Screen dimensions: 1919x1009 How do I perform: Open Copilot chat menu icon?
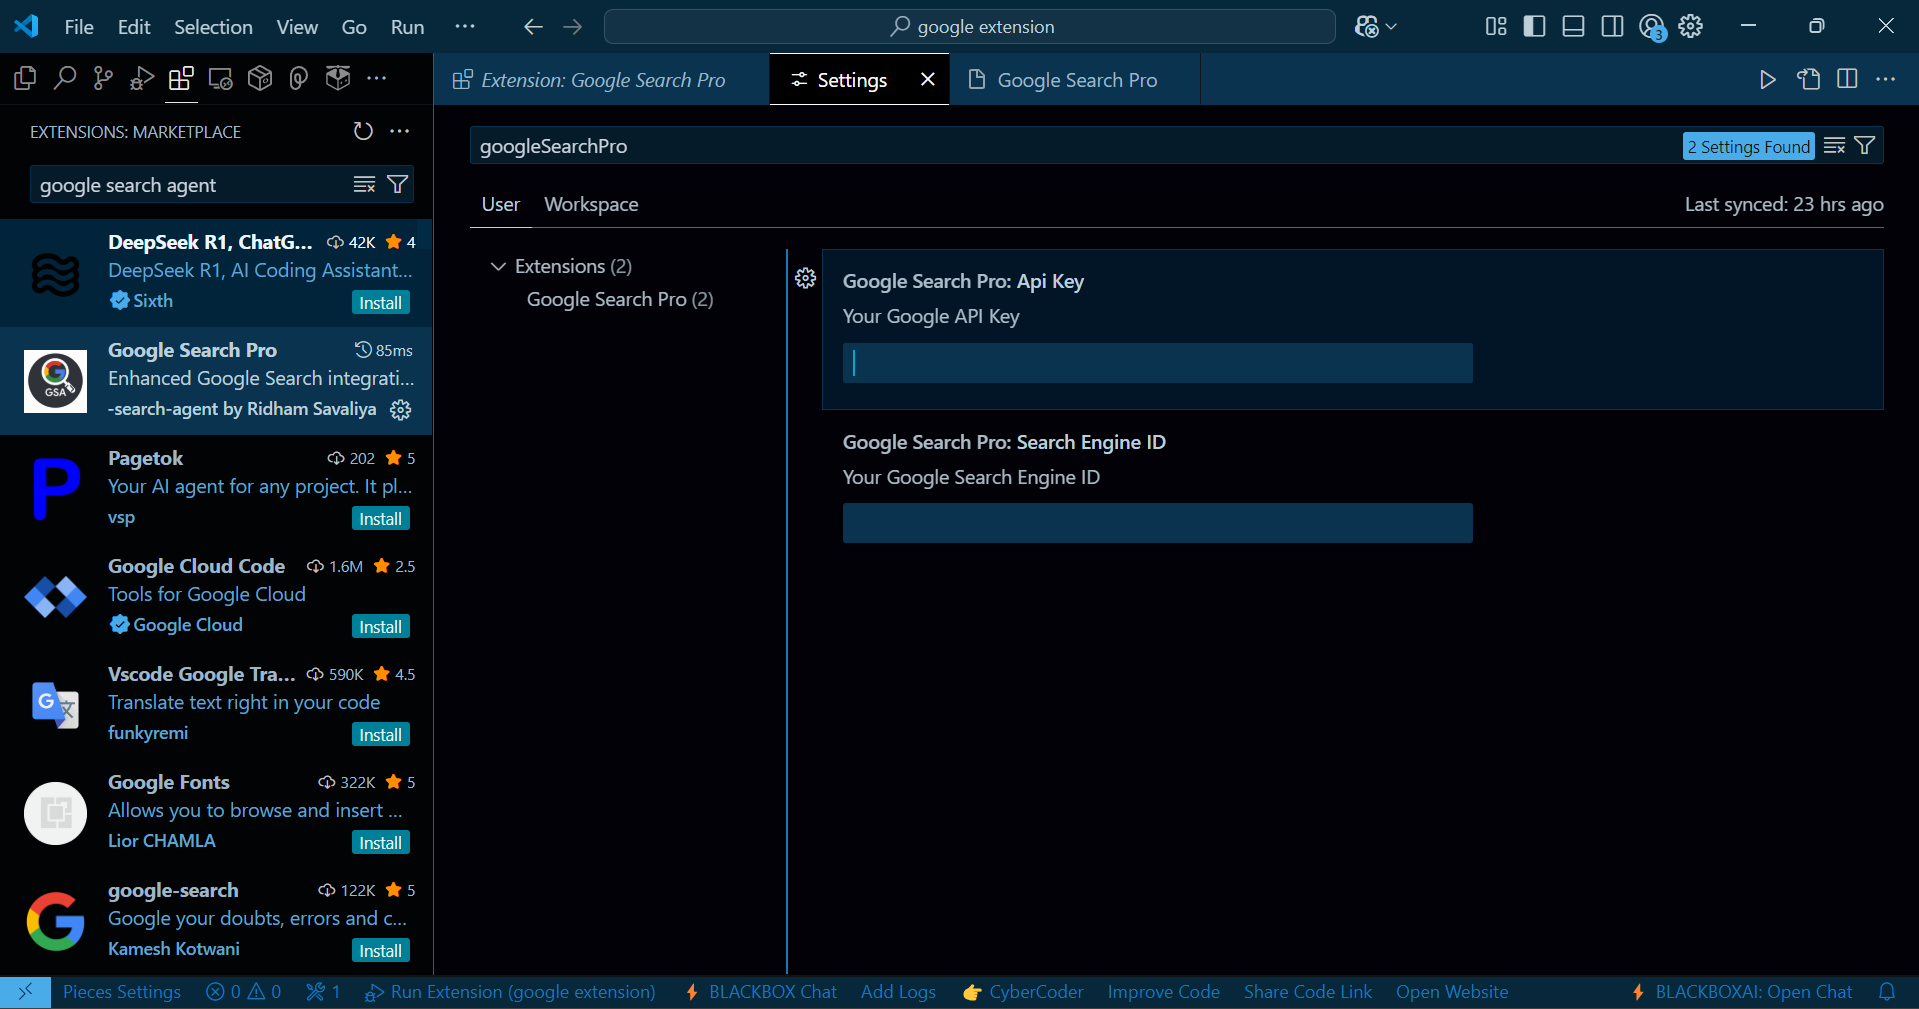[1366, 27]
